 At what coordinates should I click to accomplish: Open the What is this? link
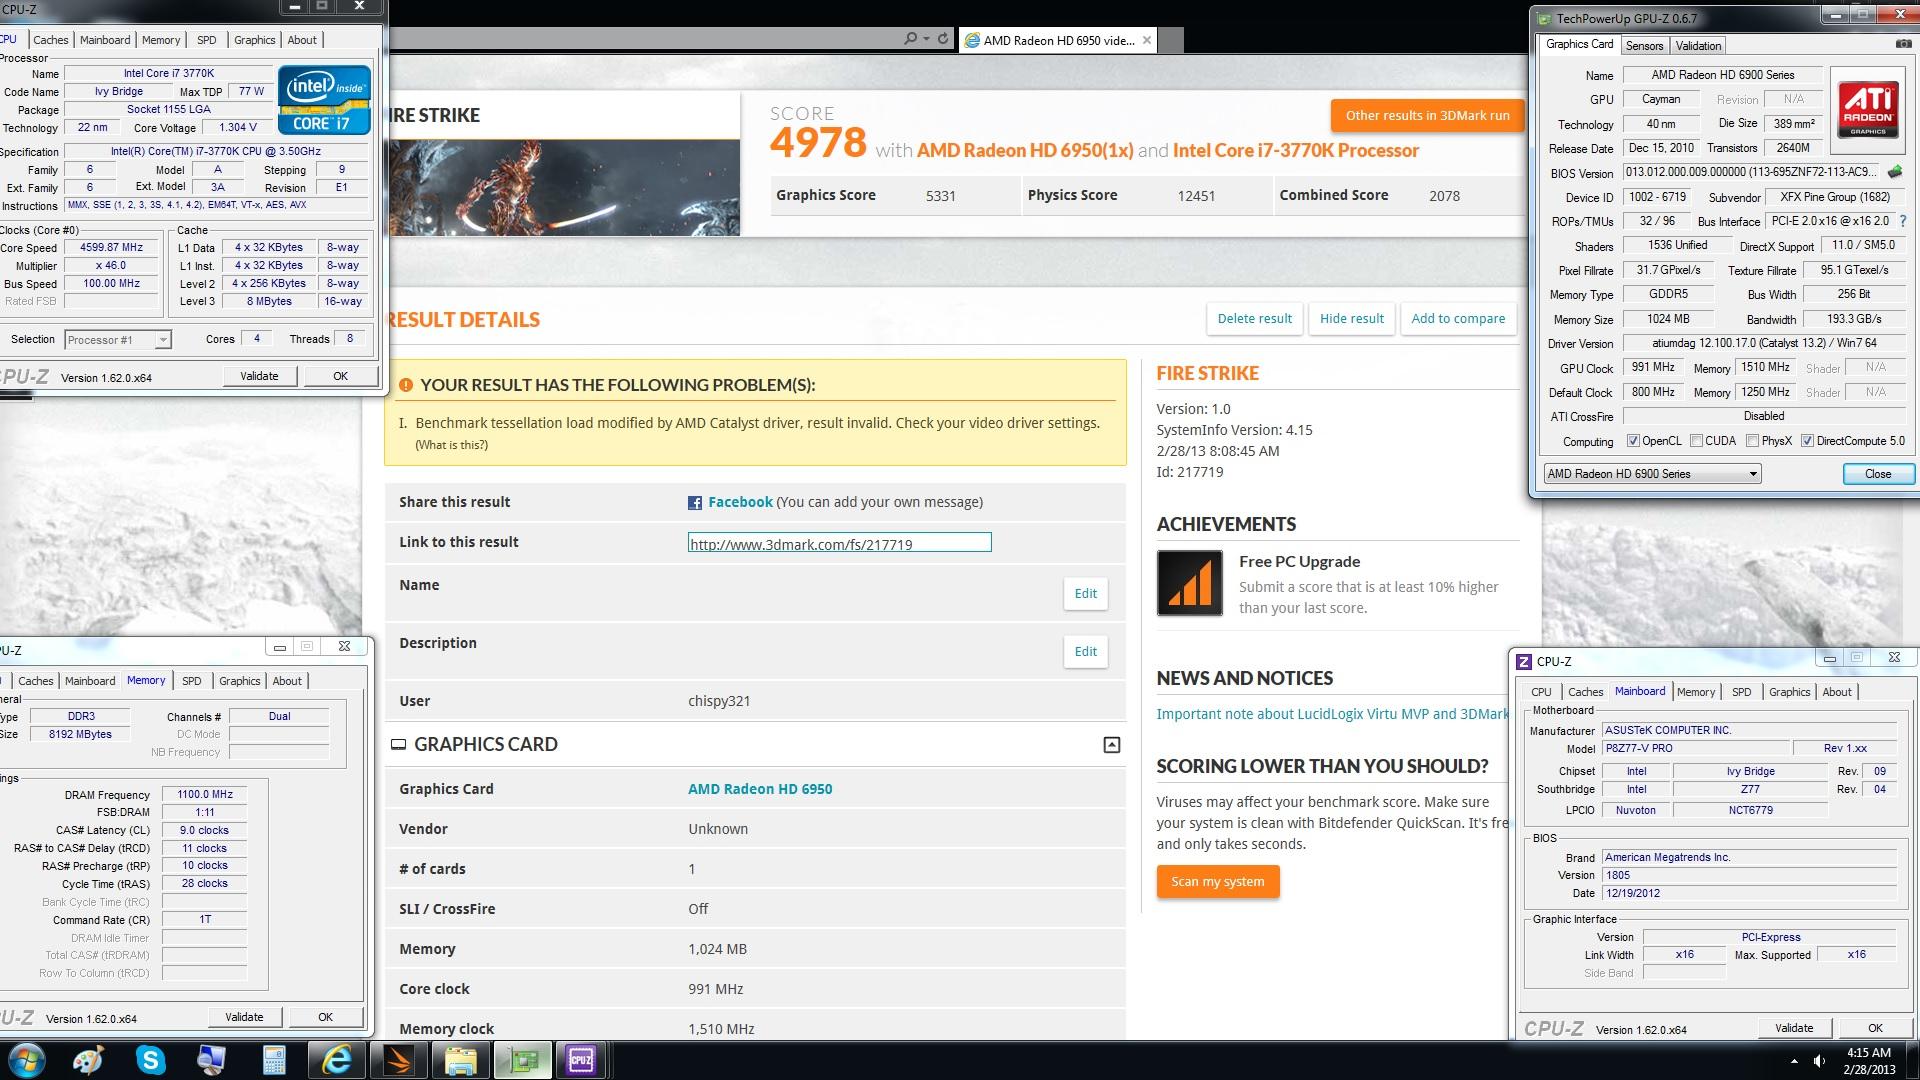point(451,445)
